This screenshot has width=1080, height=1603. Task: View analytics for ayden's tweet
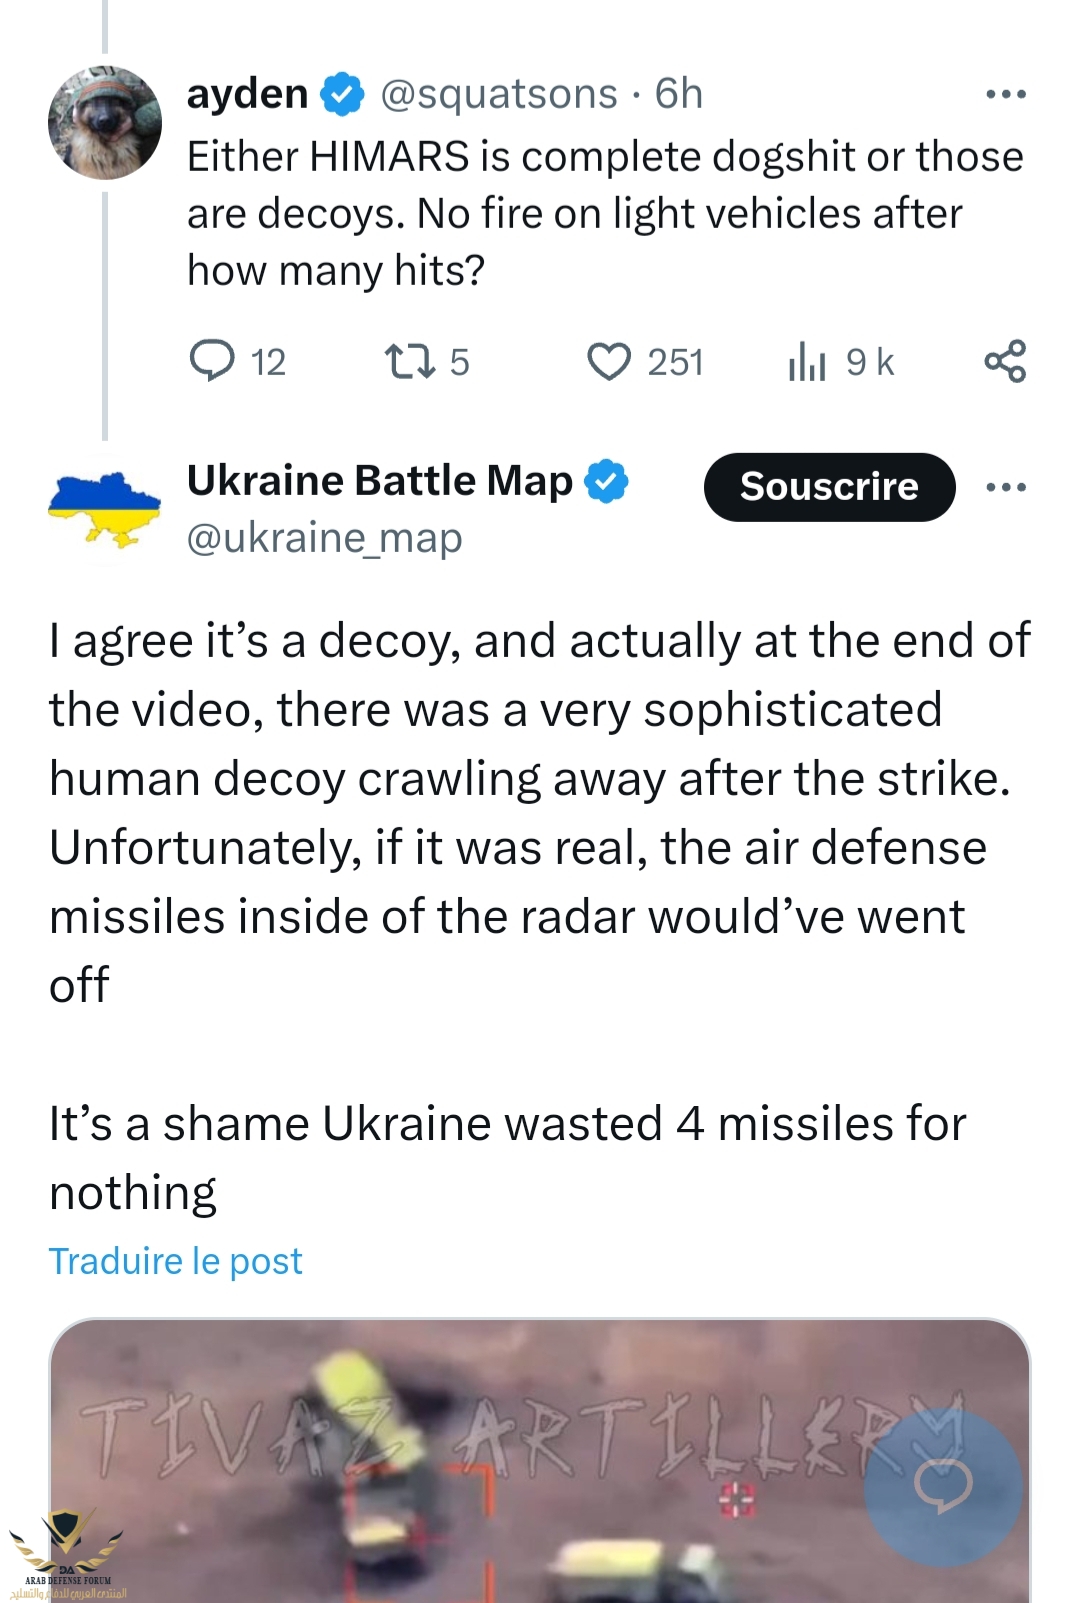pyautogui.click(x=807, y=361)
